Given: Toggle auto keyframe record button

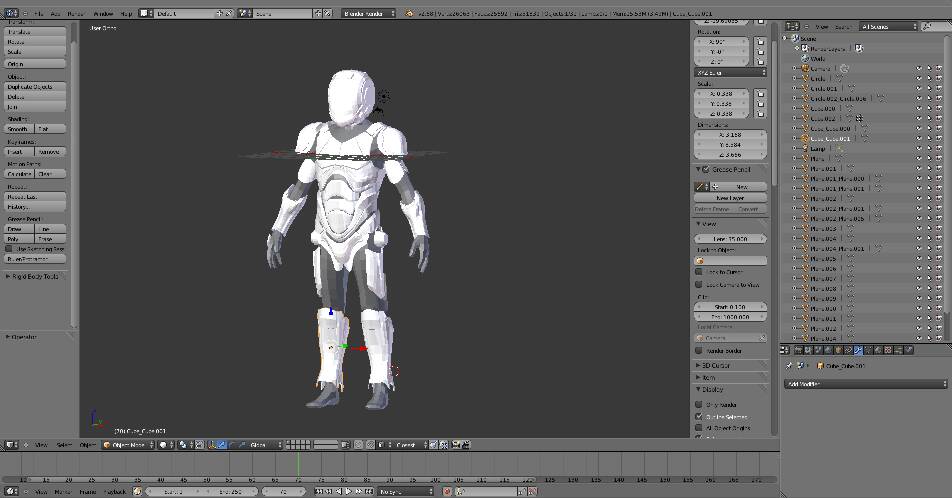Looking at the screenshot, I should (x=447, y=491).
